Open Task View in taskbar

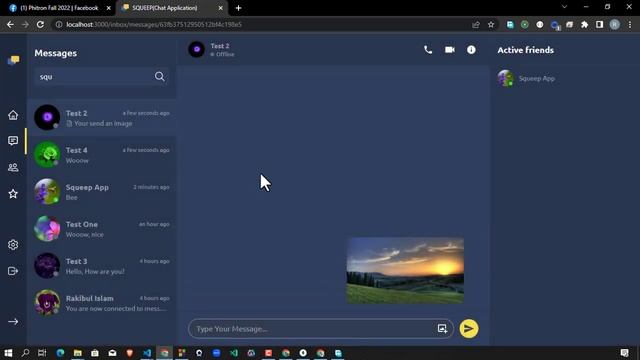click(42, 353)
